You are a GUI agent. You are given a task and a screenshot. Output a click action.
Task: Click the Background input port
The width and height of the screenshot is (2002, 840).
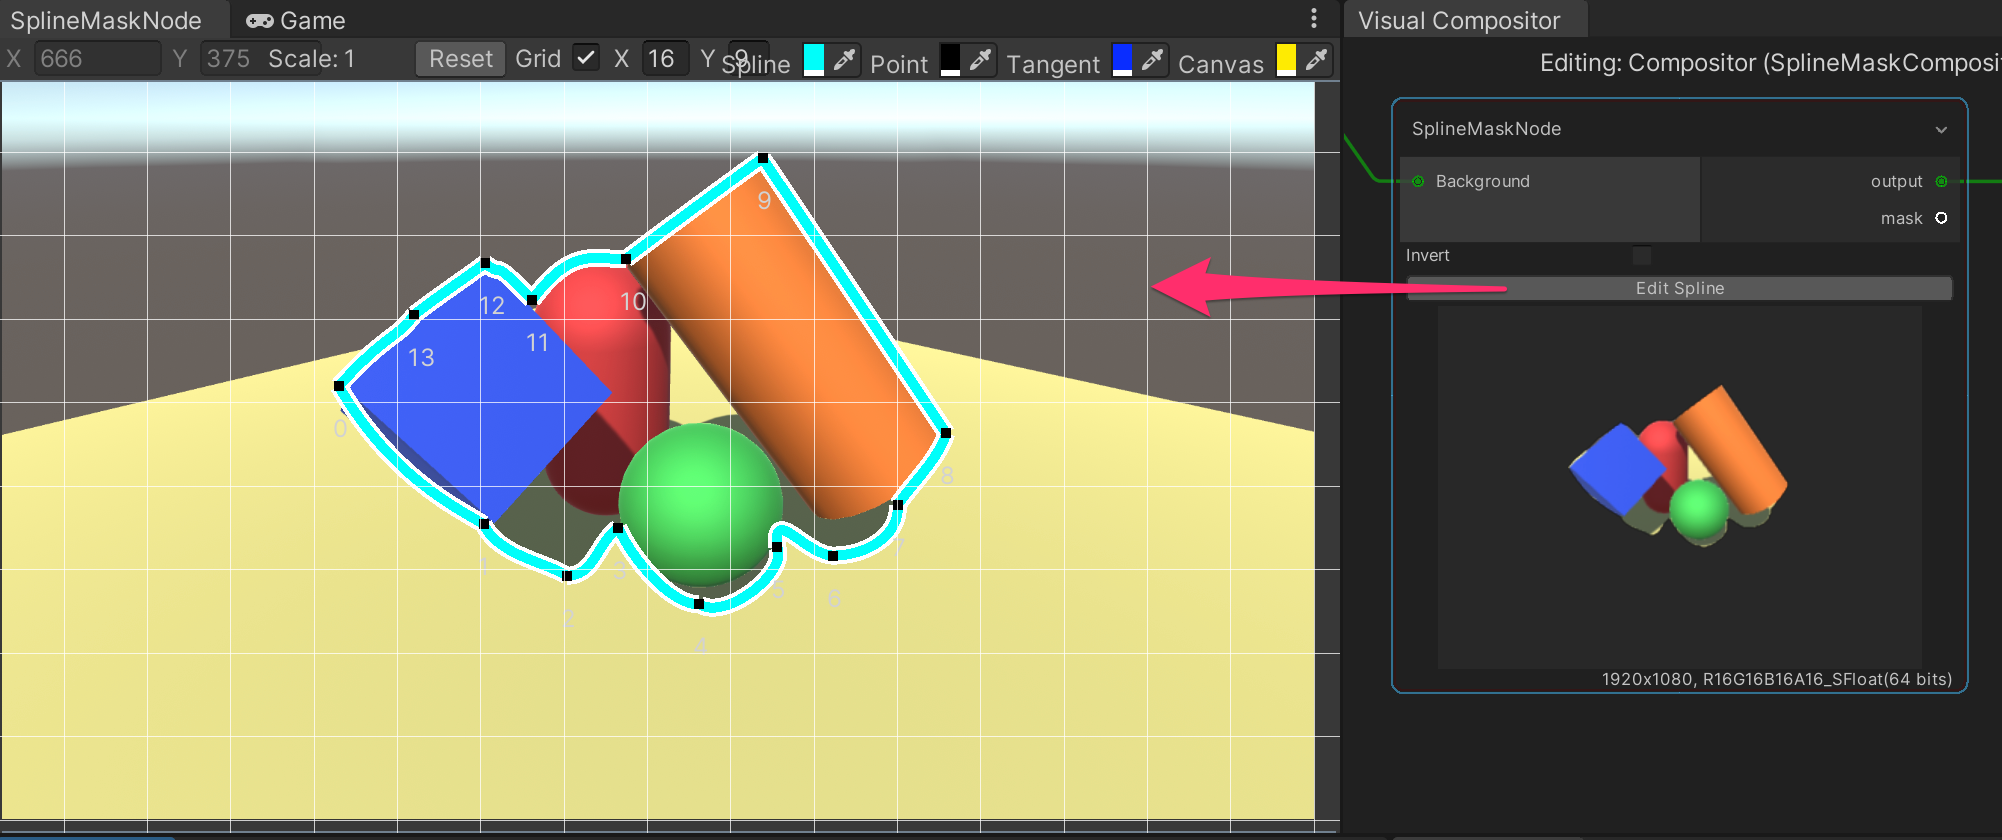(1418, 181)
